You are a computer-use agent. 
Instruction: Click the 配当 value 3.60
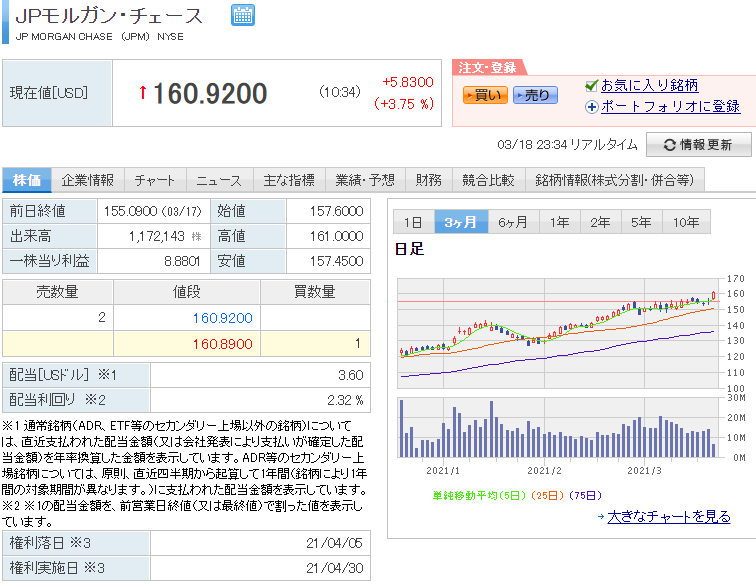(351, 375)
